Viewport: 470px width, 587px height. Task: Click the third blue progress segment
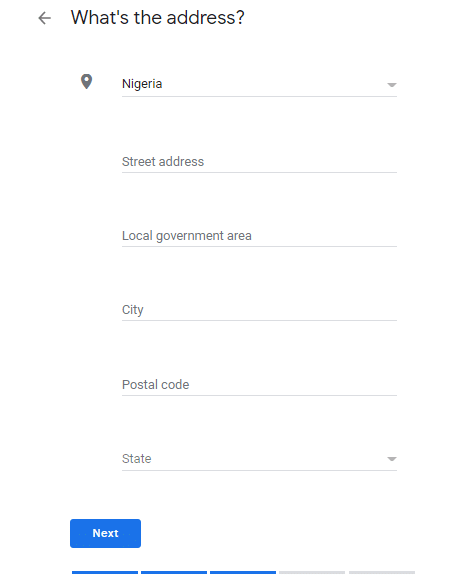tap(243, 572)
